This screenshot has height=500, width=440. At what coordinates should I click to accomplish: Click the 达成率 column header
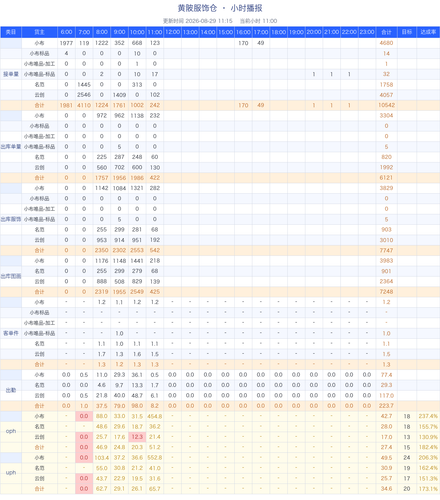click(428, 32)
